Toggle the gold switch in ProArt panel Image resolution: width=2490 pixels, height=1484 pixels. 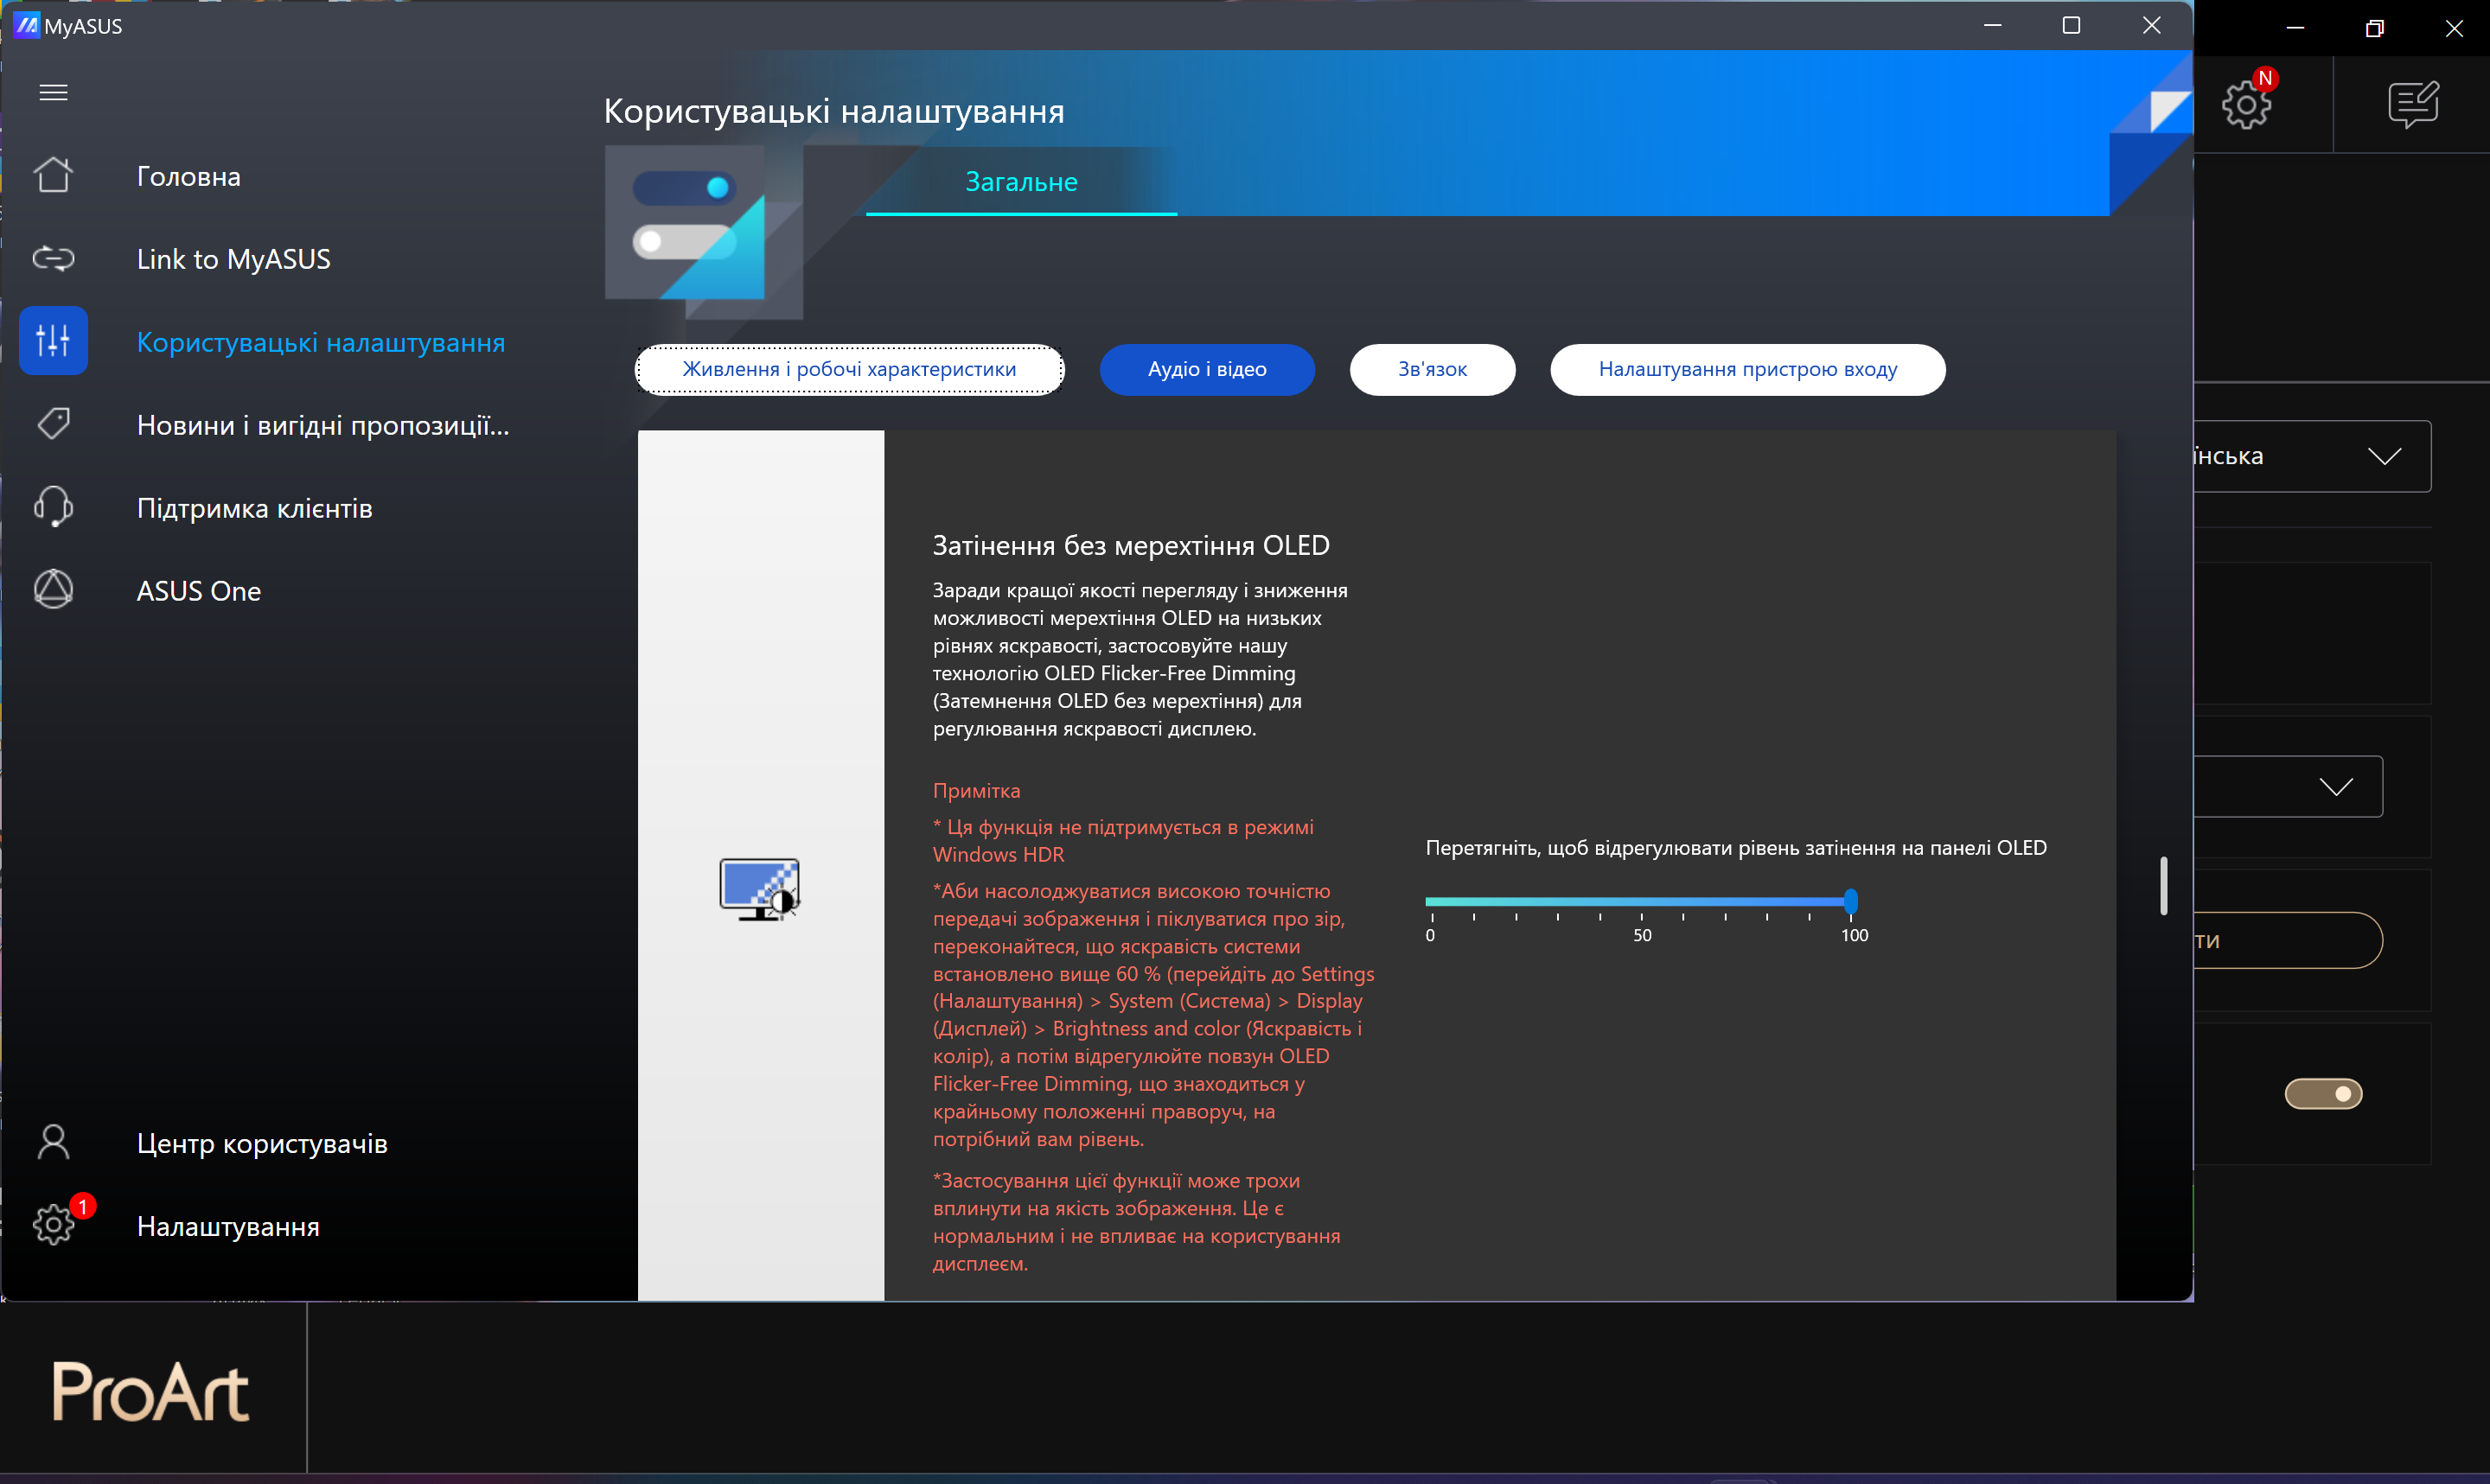2323,1094
